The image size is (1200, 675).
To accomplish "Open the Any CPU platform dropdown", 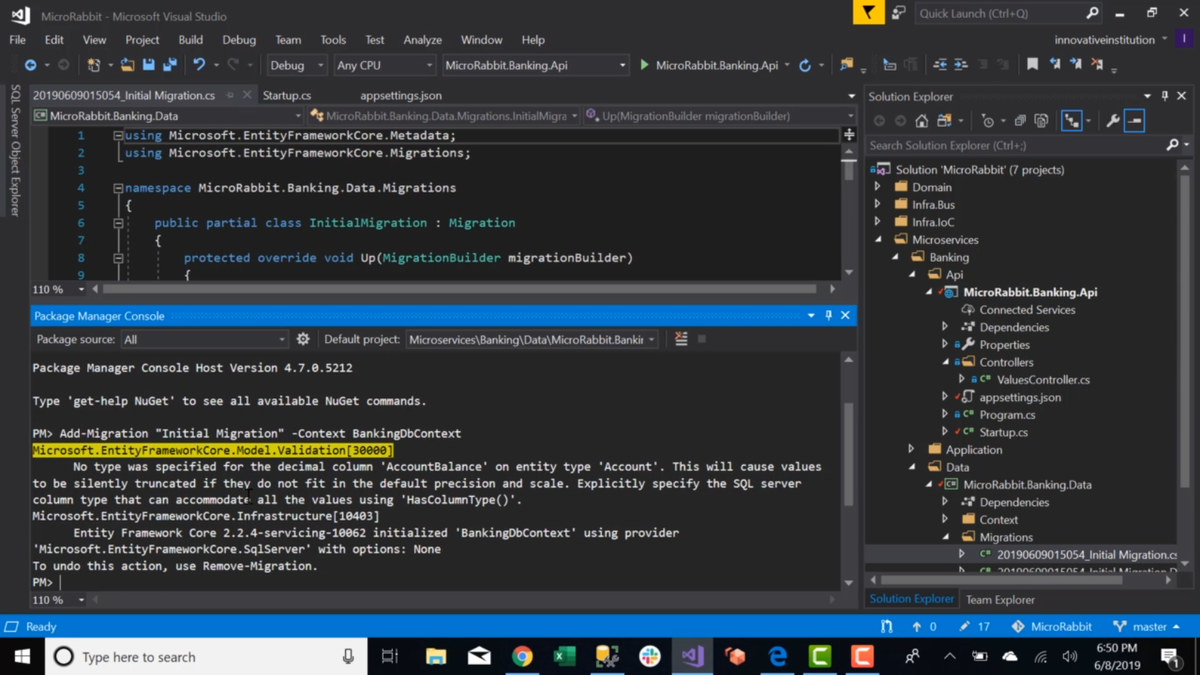I will (x=384, y=65).
